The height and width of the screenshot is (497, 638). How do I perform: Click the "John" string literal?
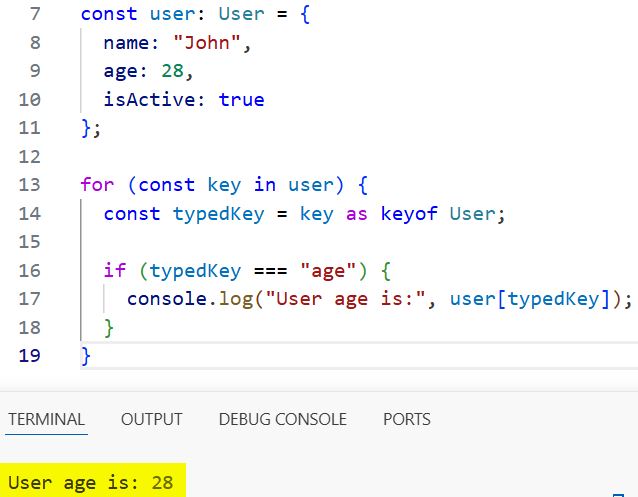[207, 43]
